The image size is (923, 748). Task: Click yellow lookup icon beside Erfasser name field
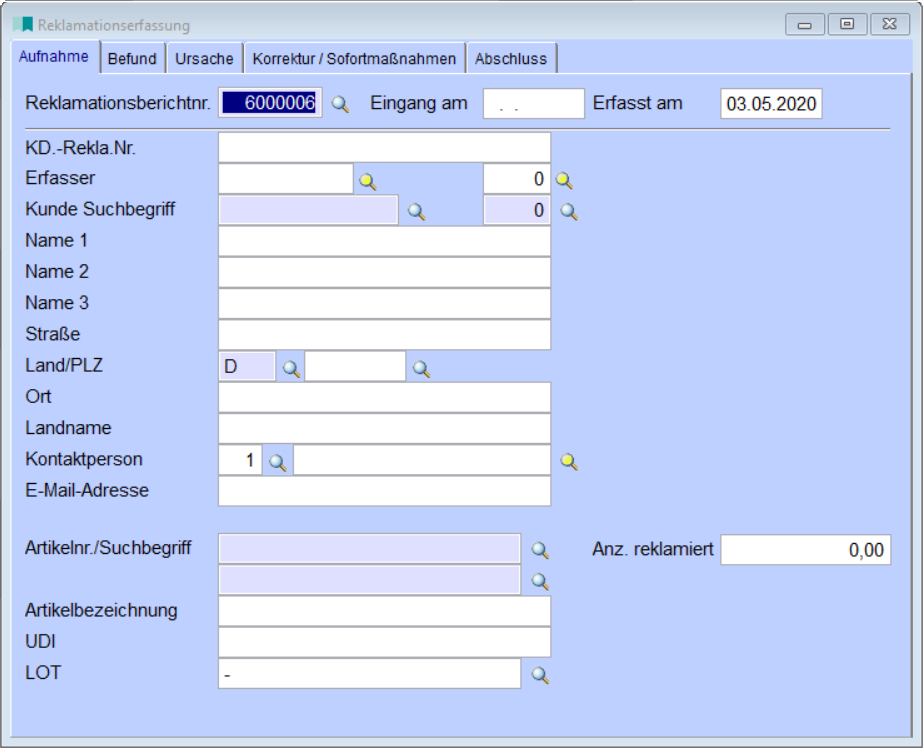(x=368, y=181)
